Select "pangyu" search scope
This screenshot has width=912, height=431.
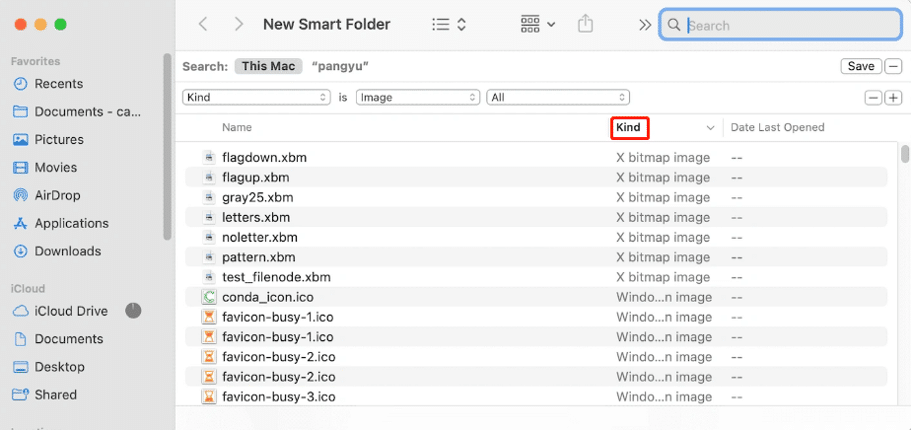340,66
